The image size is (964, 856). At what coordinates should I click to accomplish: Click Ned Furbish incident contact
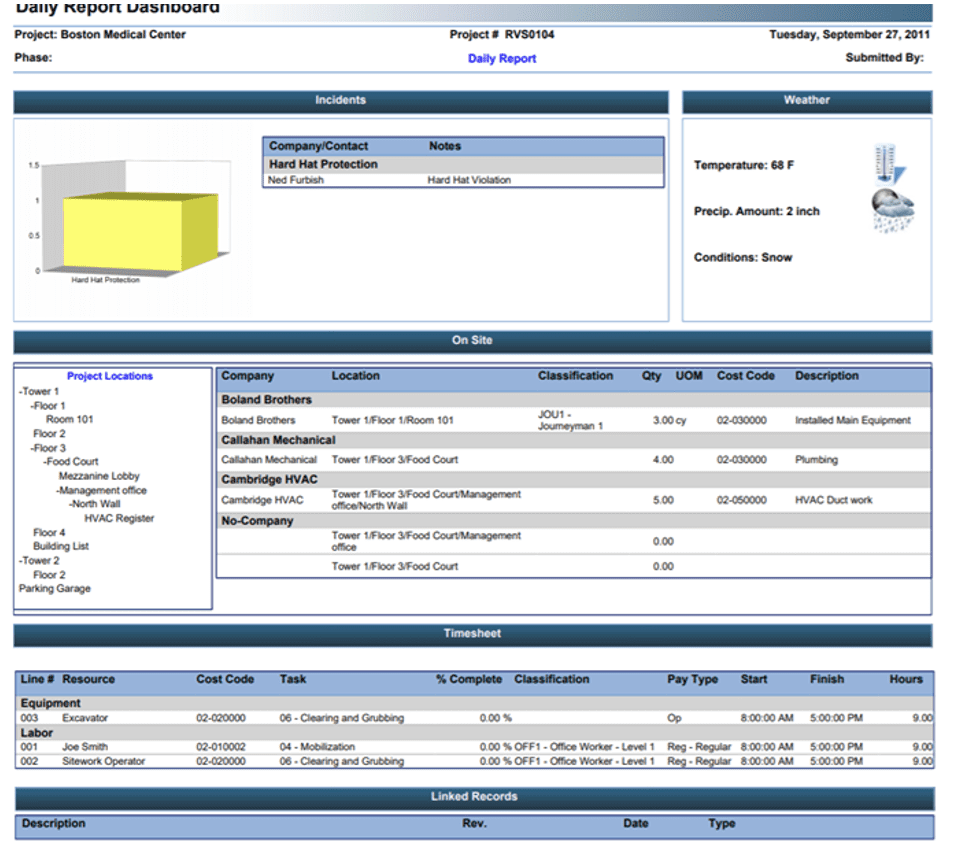(x=296, y=180)
